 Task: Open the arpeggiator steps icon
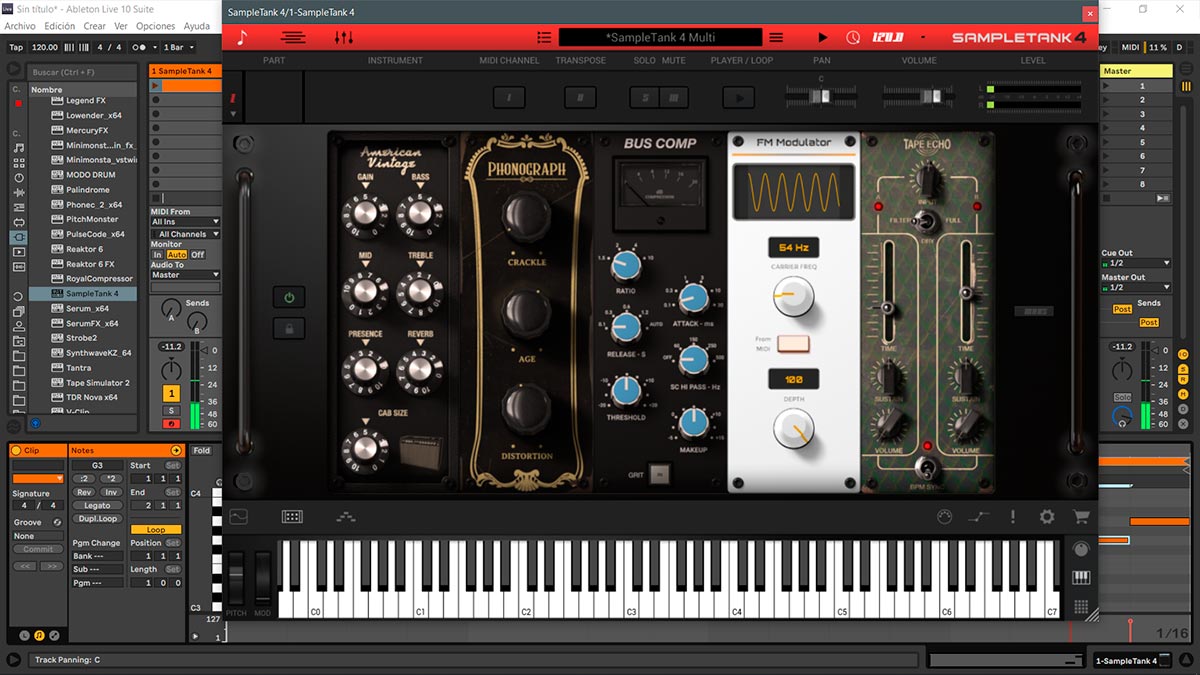coord(345,517)
